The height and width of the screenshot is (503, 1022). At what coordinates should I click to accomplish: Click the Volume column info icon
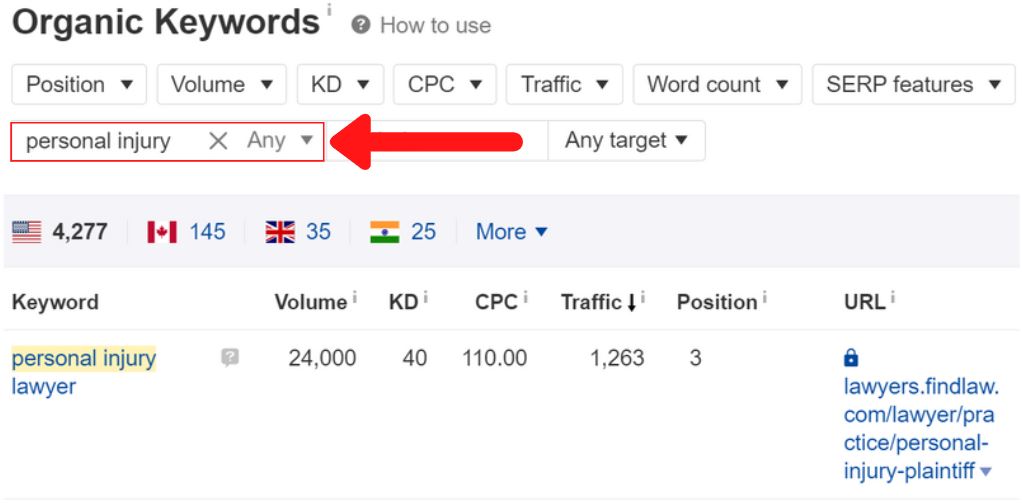pyautogui.click(x=355, y=297)
